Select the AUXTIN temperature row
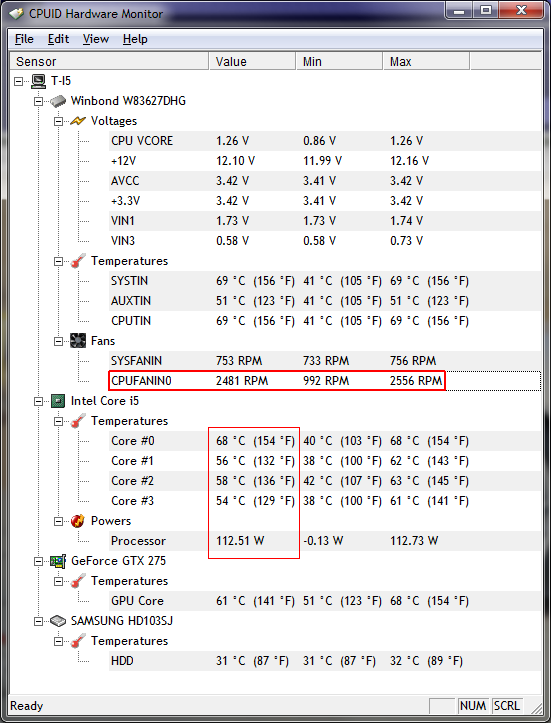Viewport: 551px width, 723px height. (x=325, y=301)
